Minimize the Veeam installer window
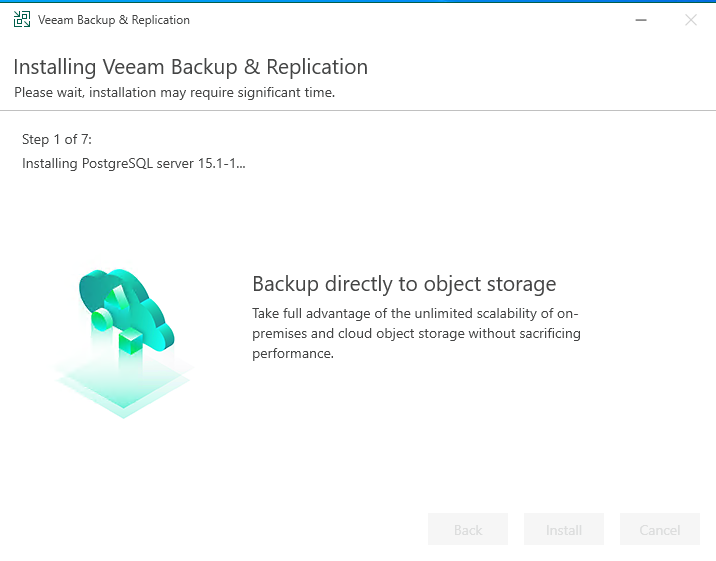Viewport: 716px width, 561px height. 639,20
